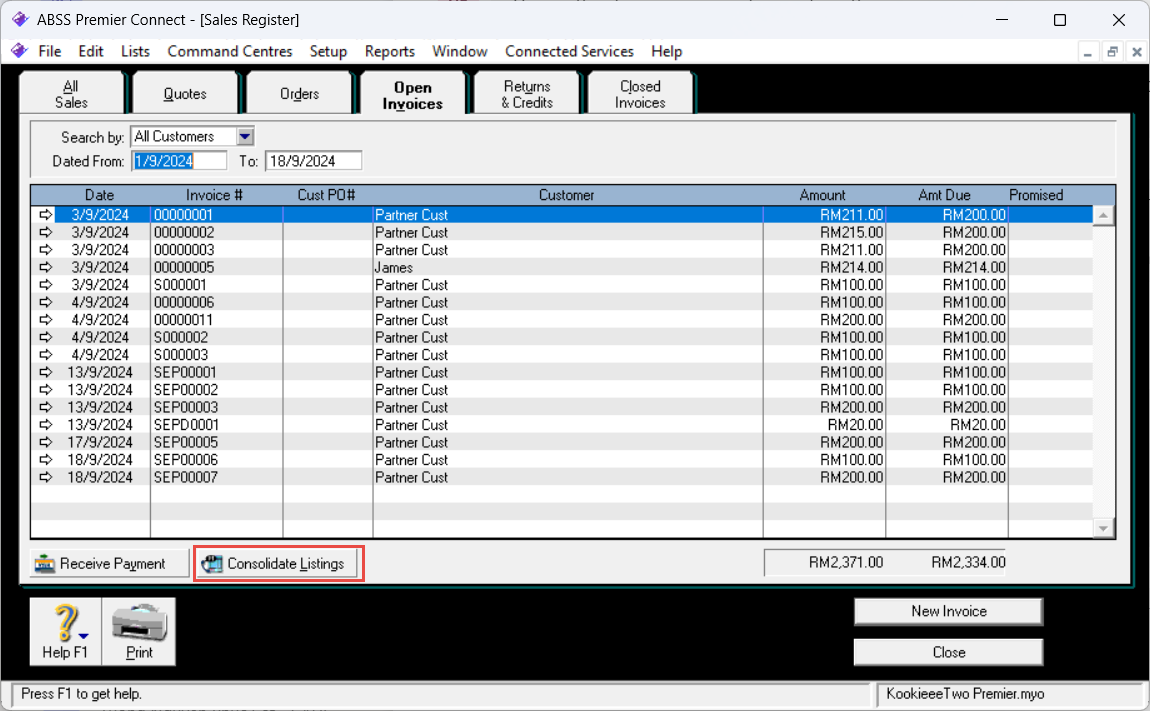The image size is (1150, 711).
Task: Click the Print printer icon
Action: click(139, 631)
